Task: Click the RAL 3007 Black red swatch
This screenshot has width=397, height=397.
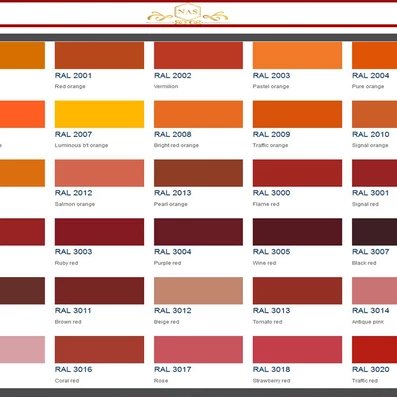Action: click(x=374, y=232)
